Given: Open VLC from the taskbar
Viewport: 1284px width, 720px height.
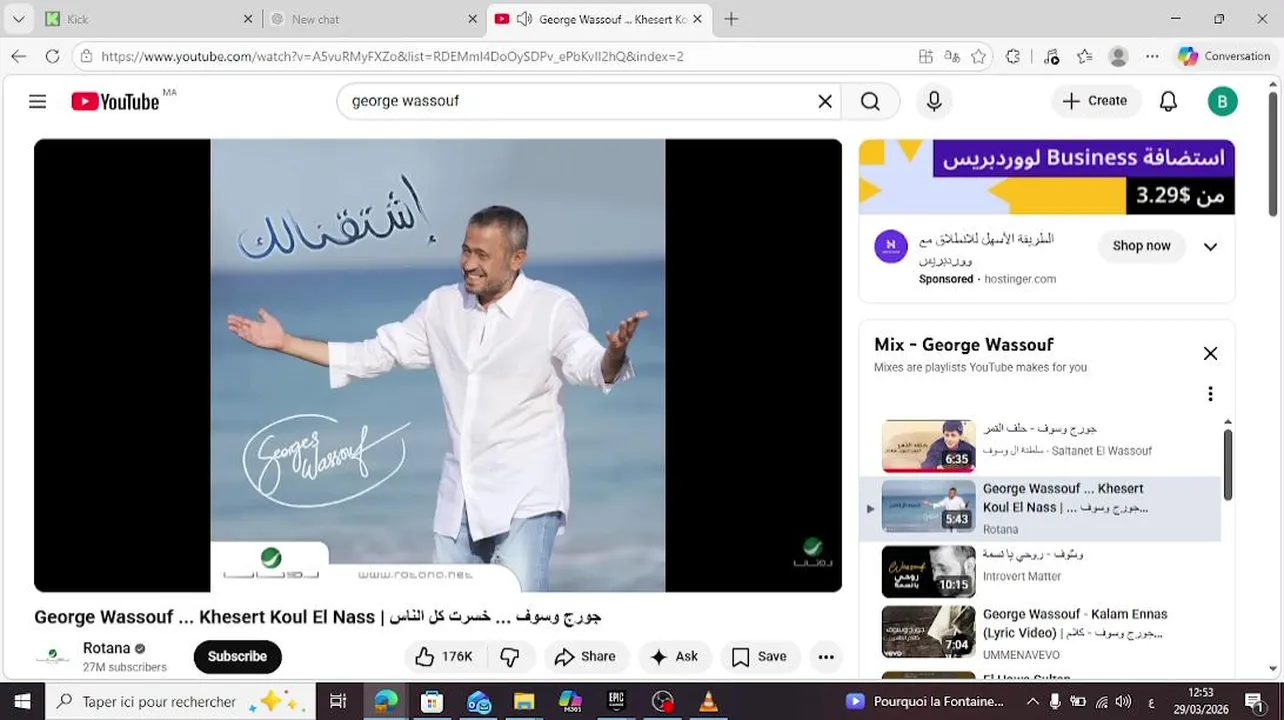Looking at the screenshot, I should click(x=708, y=701).
